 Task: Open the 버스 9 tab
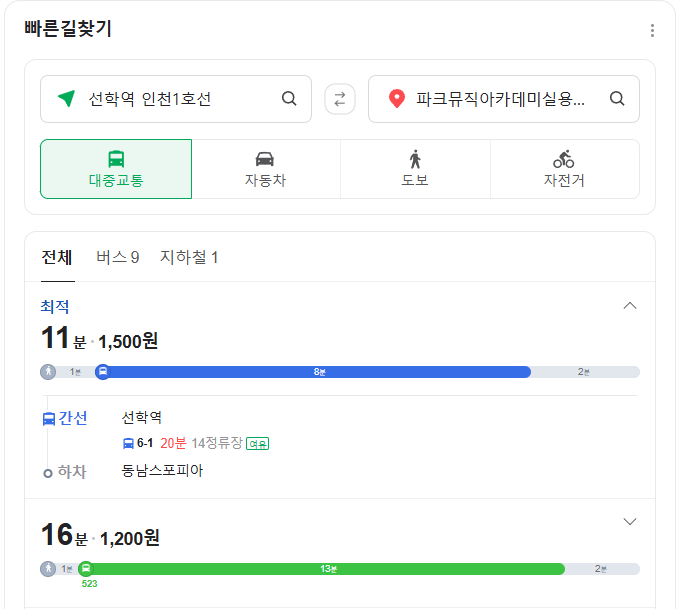tap(117, 258)
